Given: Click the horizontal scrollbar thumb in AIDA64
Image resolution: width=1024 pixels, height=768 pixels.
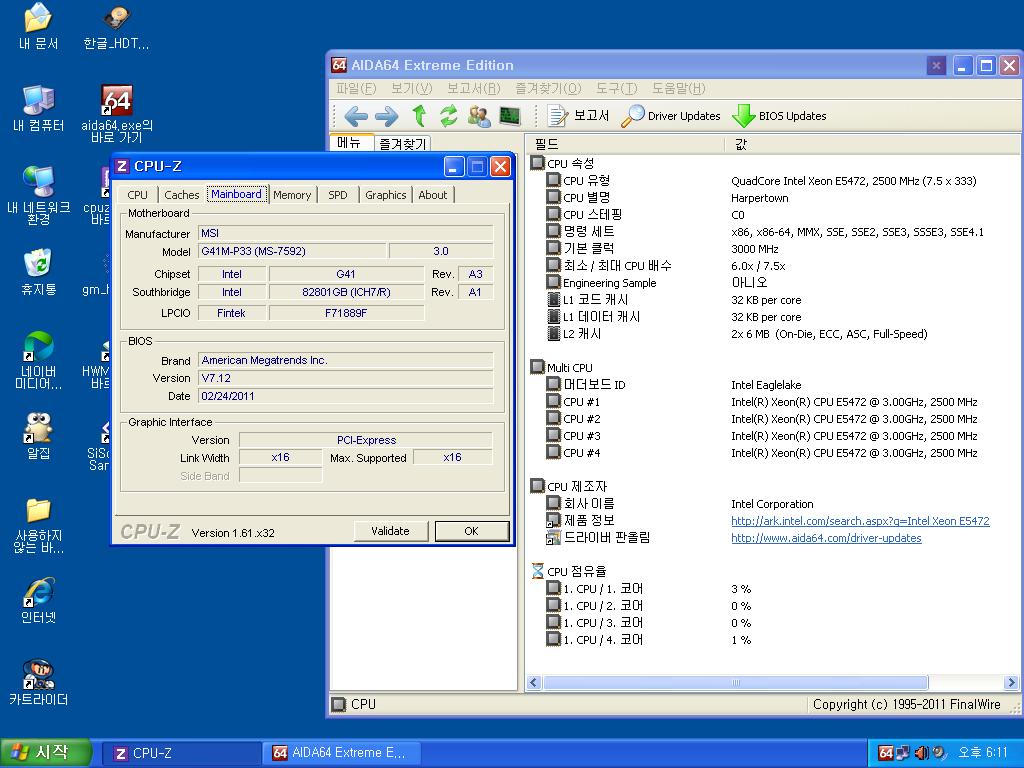Looking at the screenshot, I should (x=735, y=682).
